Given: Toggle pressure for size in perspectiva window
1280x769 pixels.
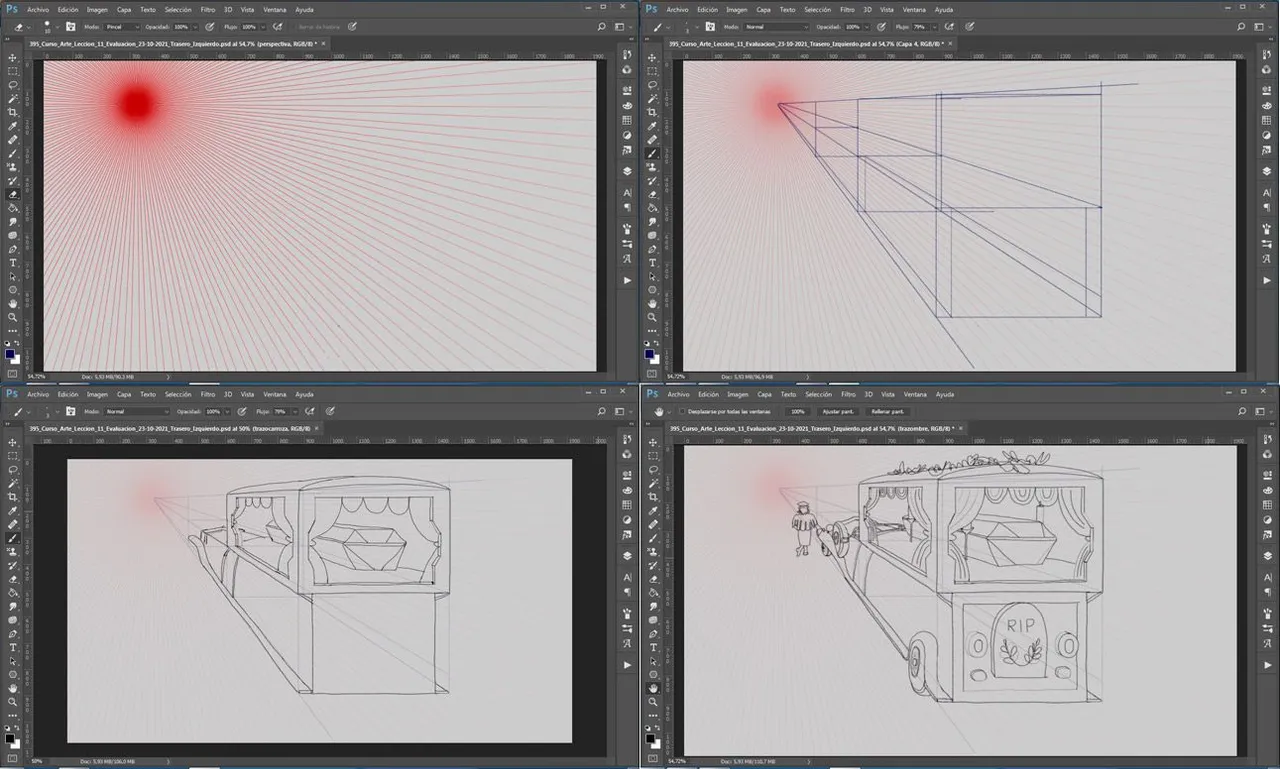Looking at the screenshot, I should click(352, 27).
